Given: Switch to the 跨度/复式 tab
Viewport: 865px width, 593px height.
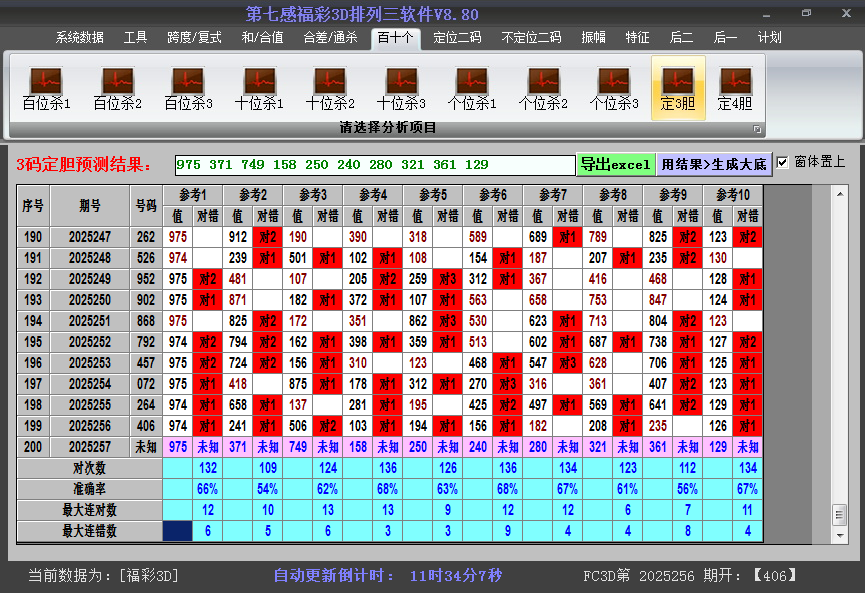Looking at the screenshot, I should [194, 38].
